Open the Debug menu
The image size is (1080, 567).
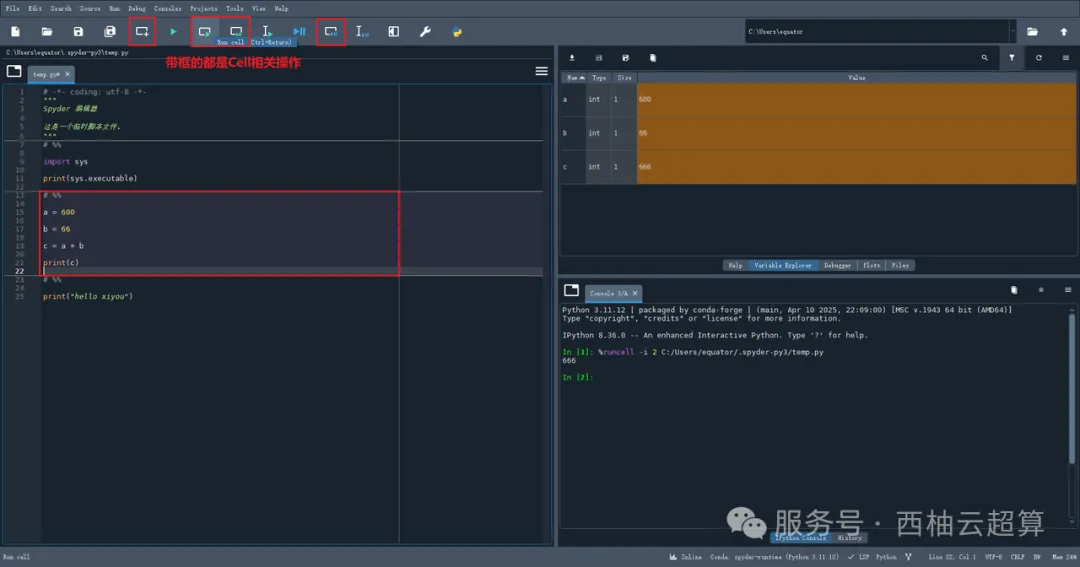tap(137, 8)
